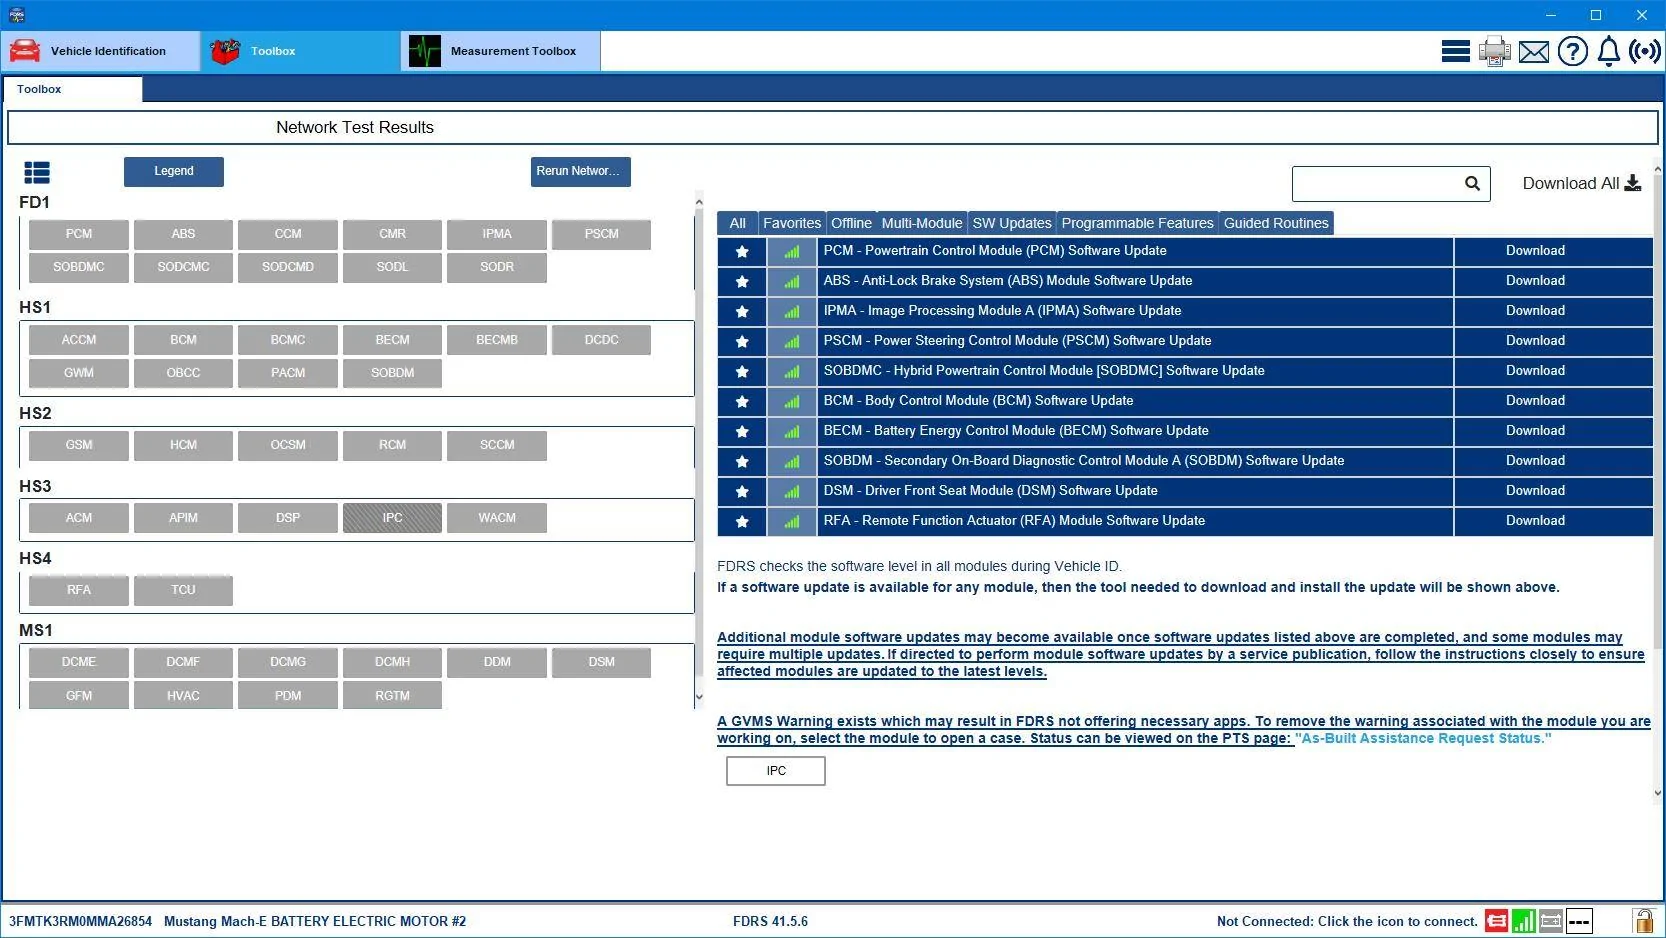
Task: Select the Offline filter tab
Action: coord(851,223)
